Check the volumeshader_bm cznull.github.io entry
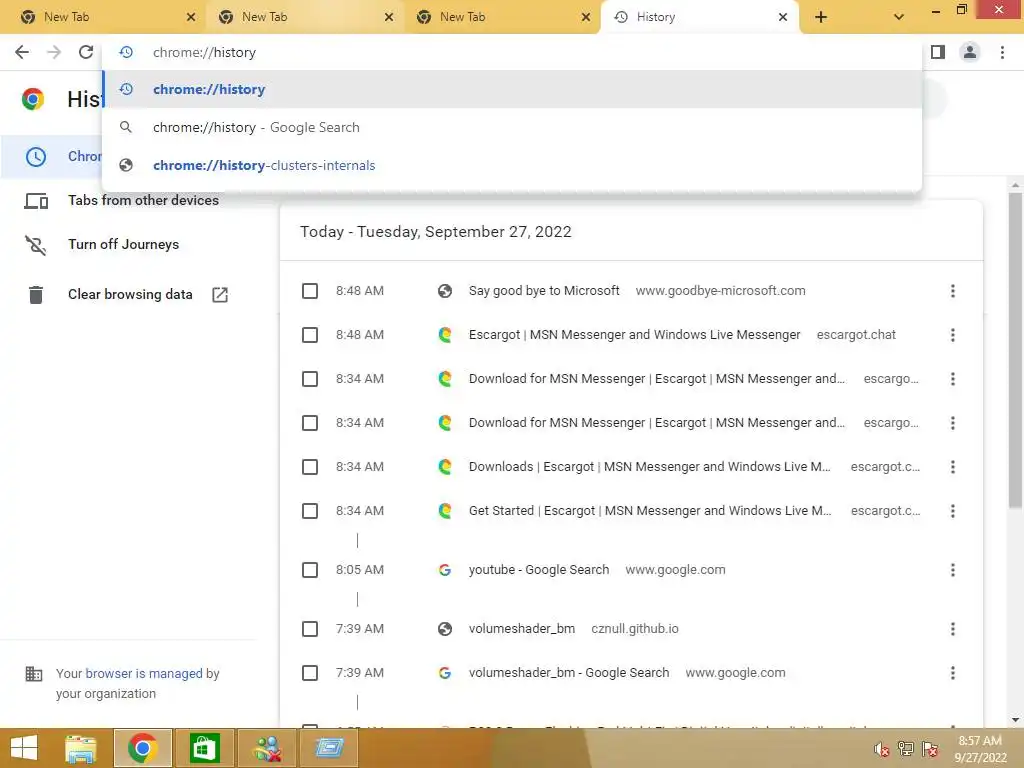1024x768 pixels. [310, 629]
